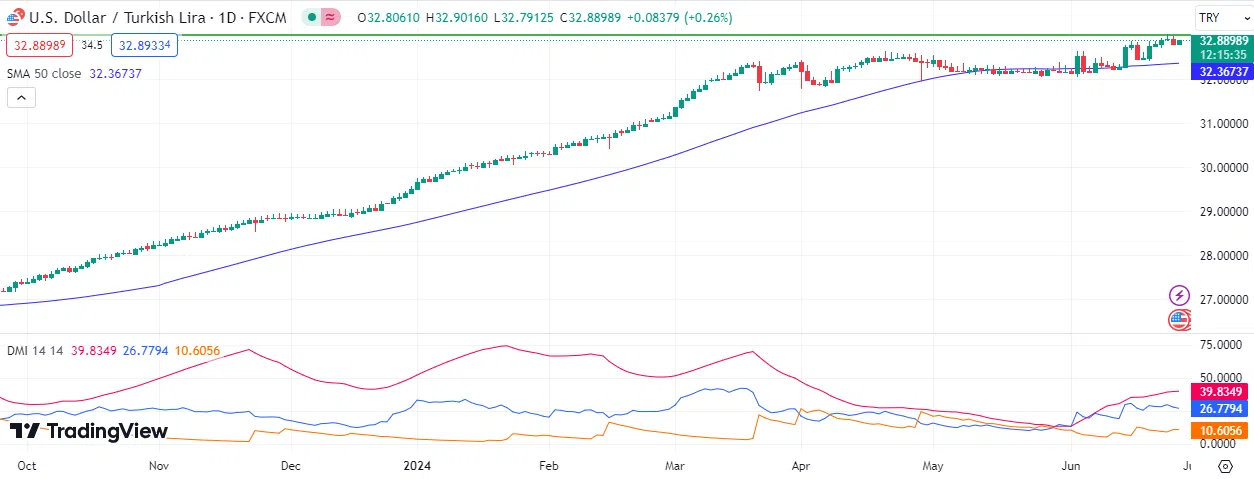Collapse the indicator legend with chevron
1254x479 pixels.
[21, 97]
